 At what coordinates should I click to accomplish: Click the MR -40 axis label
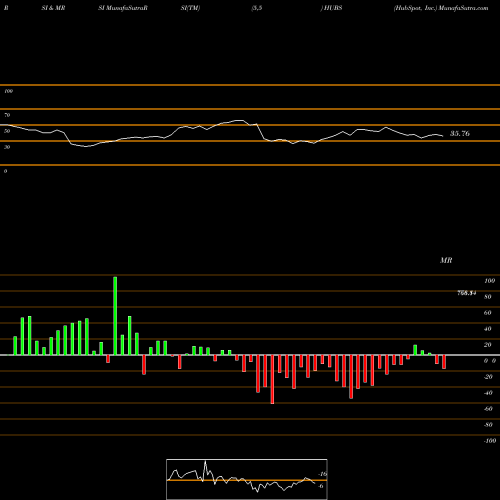488,393
